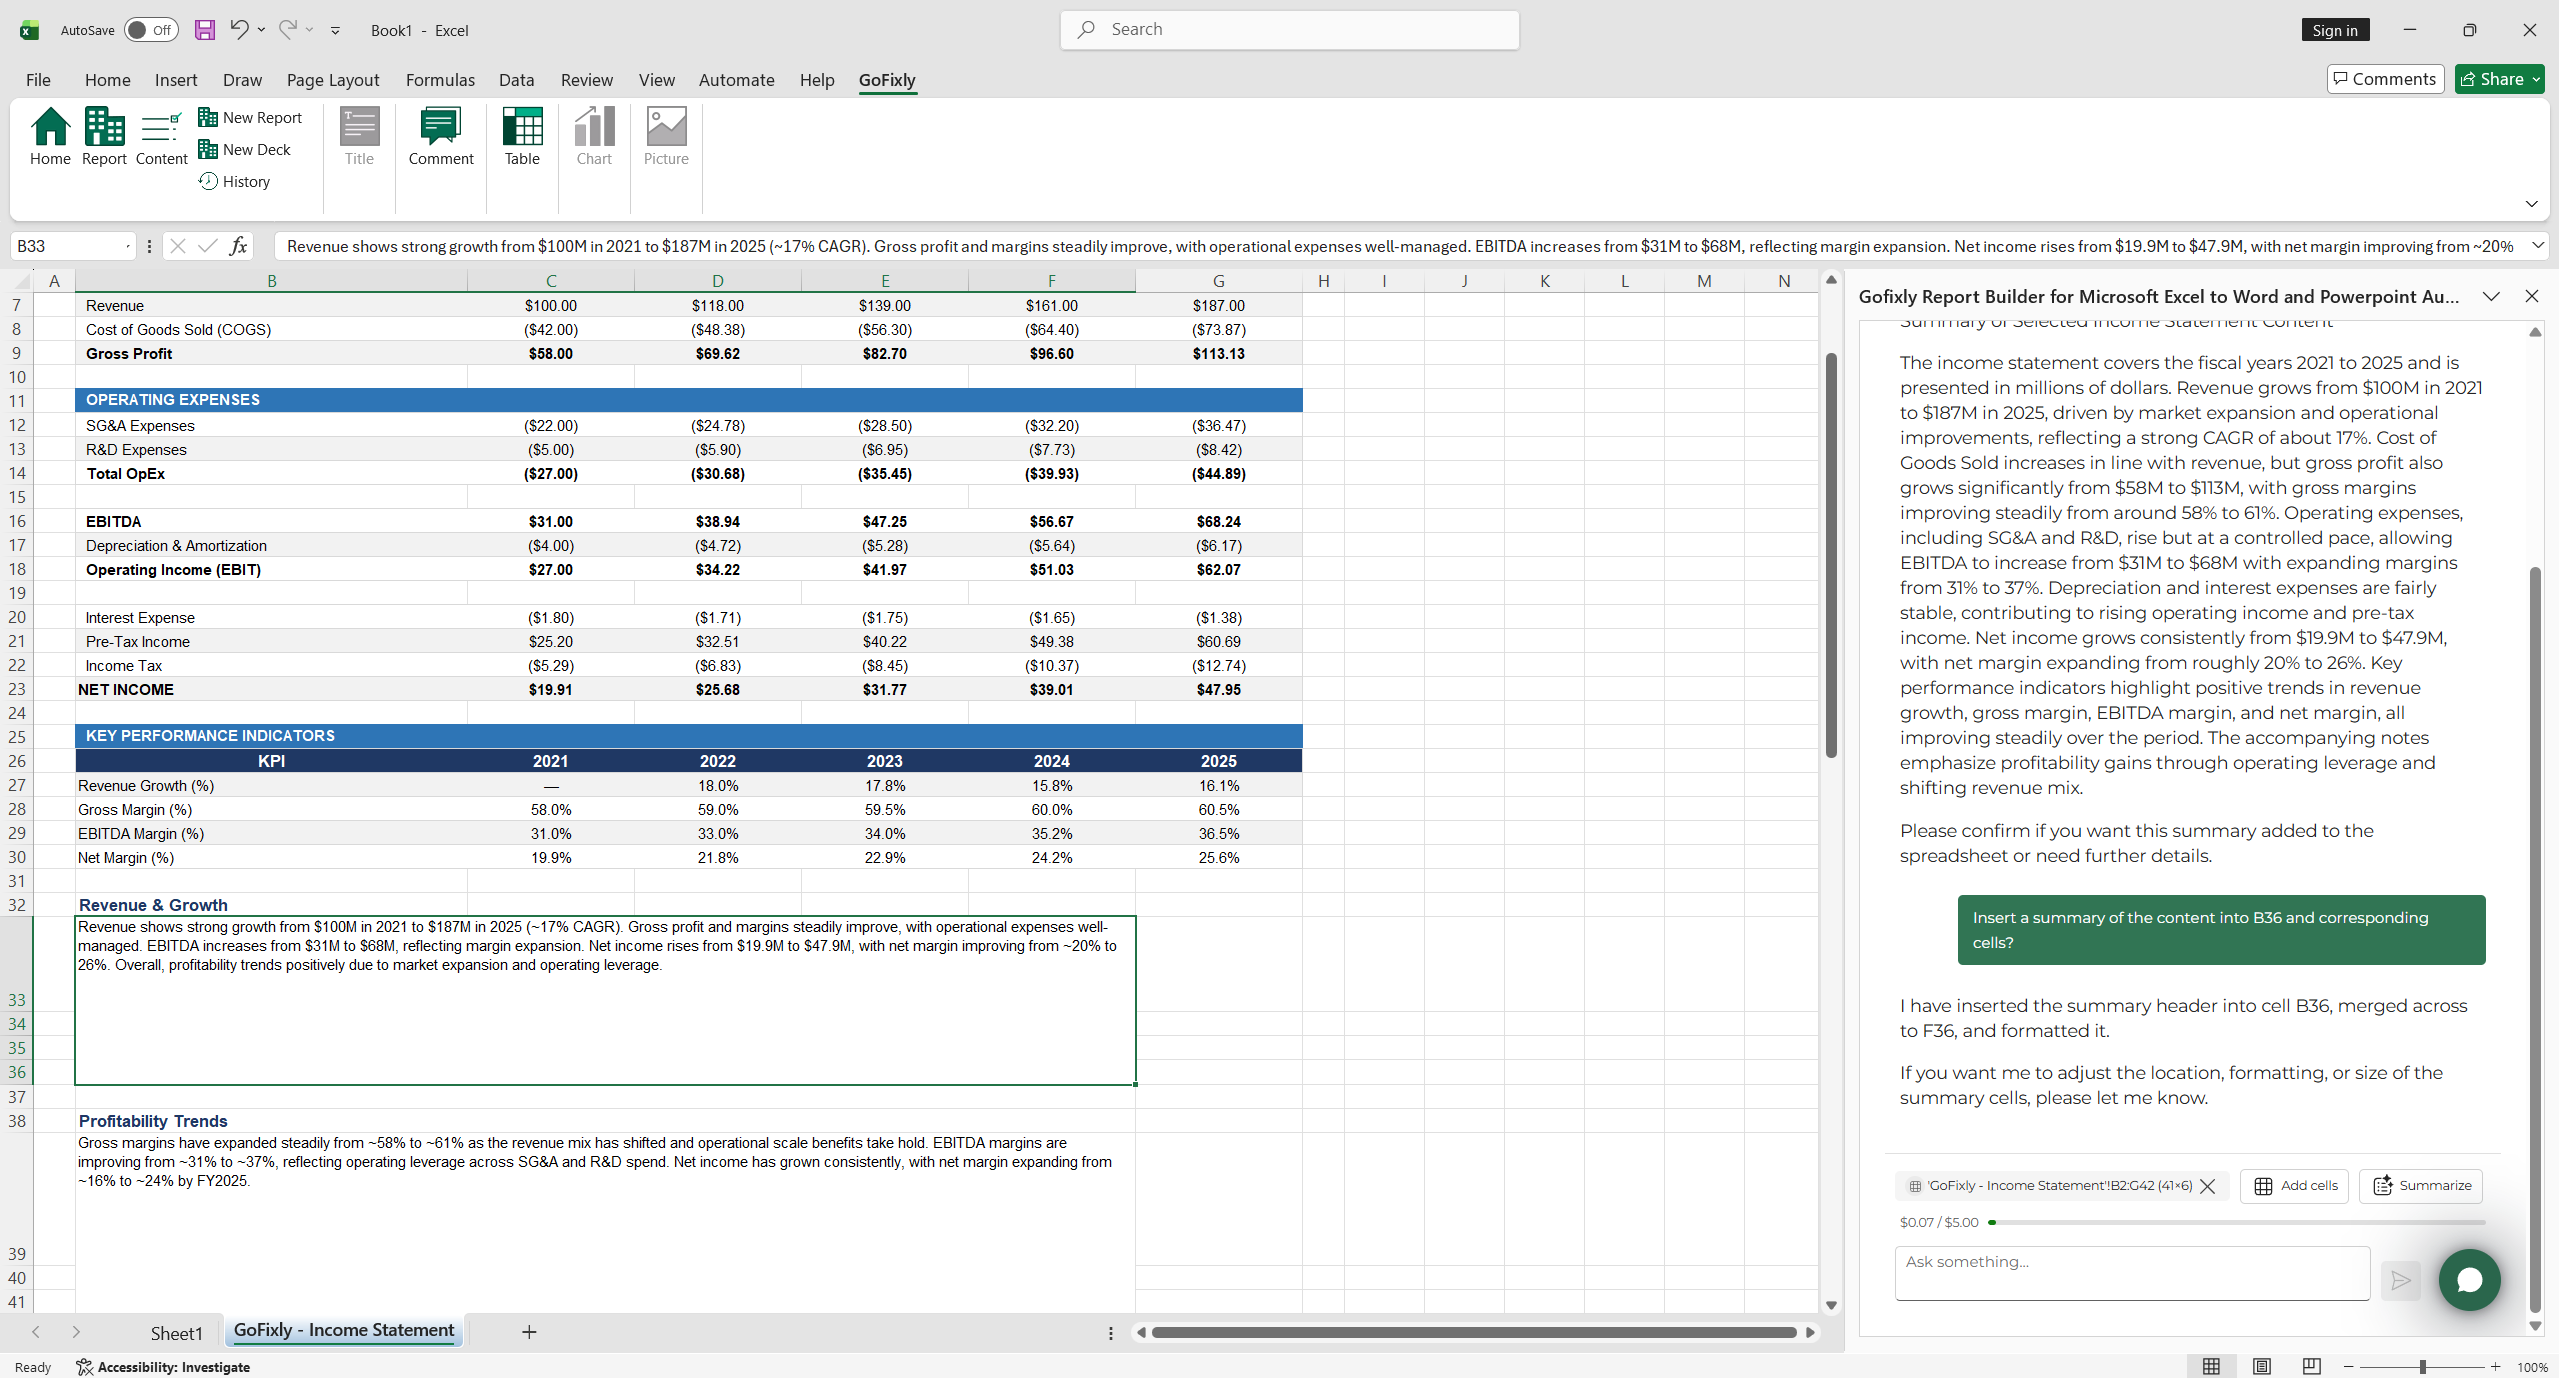Screen dimensions: 2559x1378
Task: Send the message with the arrow icon
Action: pyautogui.click(x=2400, y=1280)
